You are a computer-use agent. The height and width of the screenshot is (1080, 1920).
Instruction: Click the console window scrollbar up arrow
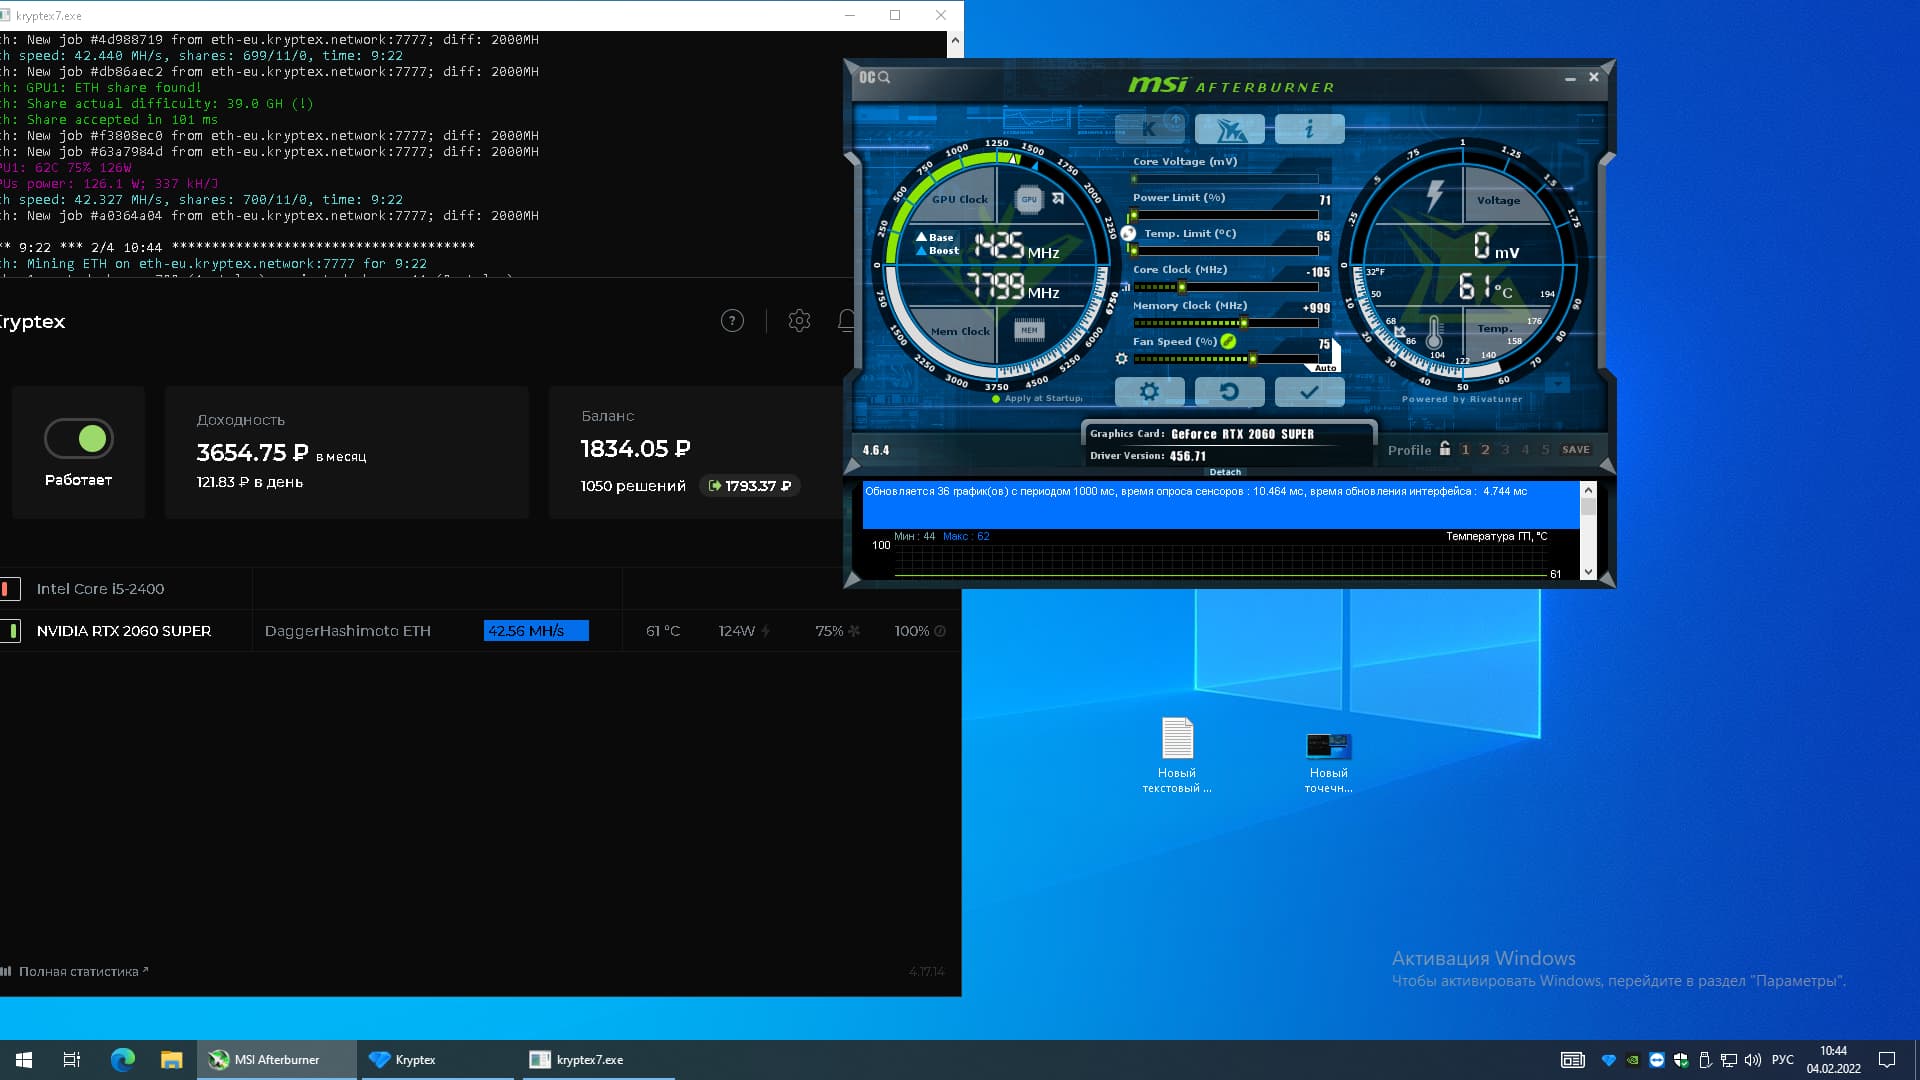955,41
